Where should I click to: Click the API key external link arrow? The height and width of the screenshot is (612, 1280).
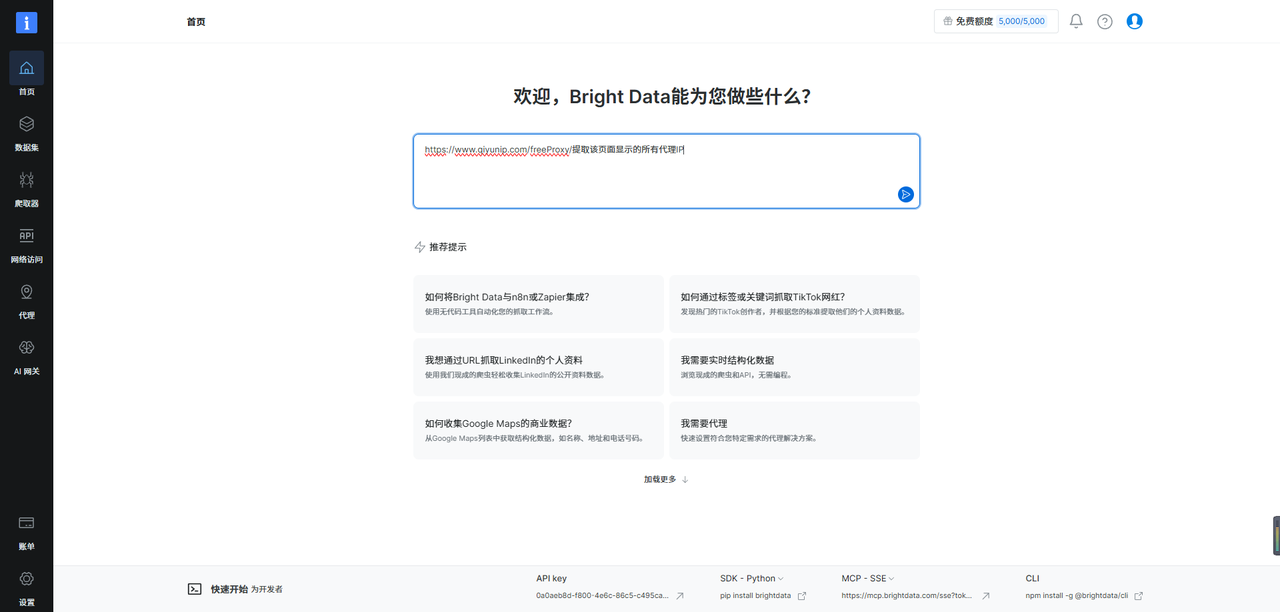[680, 596]
